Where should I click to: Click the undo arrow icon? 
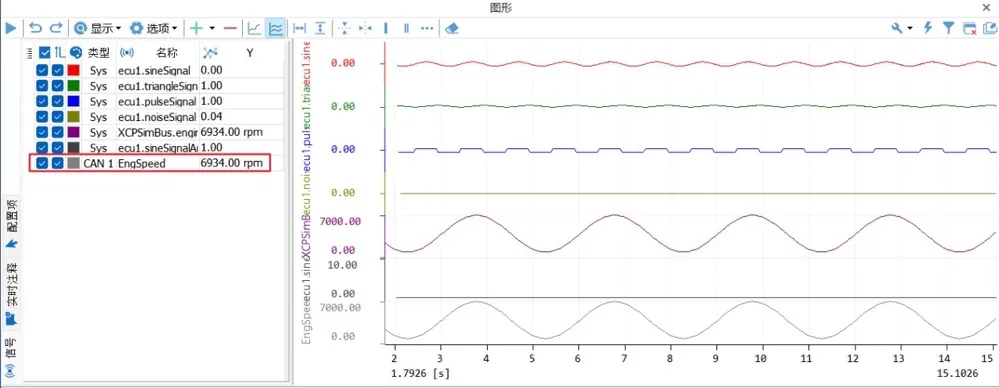tap(36, 28)
